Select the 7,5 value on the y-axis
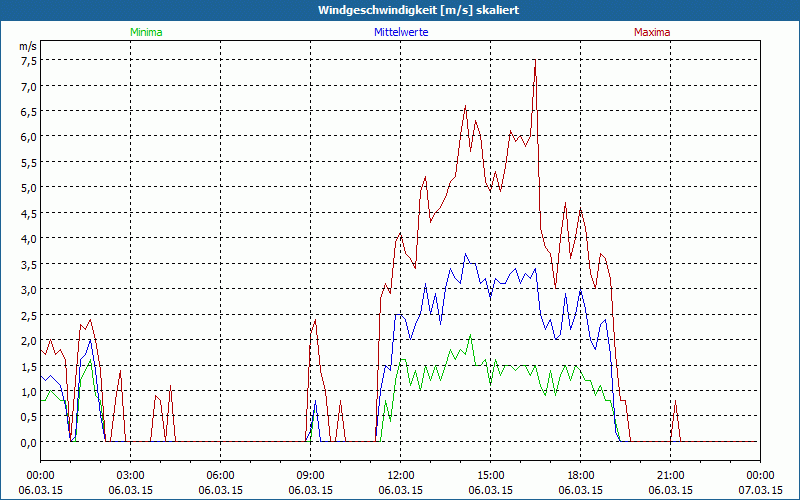Image resolution: width=800 pixels, height=500 pixels. [28, 60]
